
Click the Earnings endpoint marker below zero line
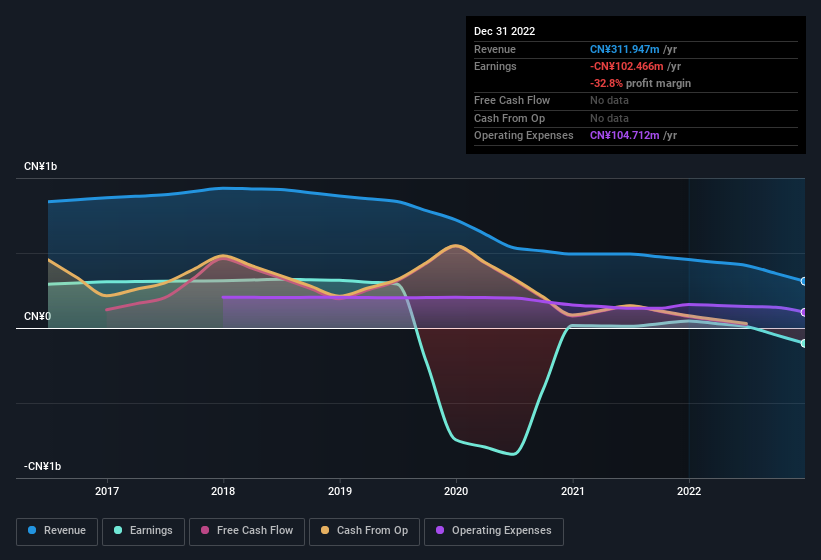tap(804, 343)
